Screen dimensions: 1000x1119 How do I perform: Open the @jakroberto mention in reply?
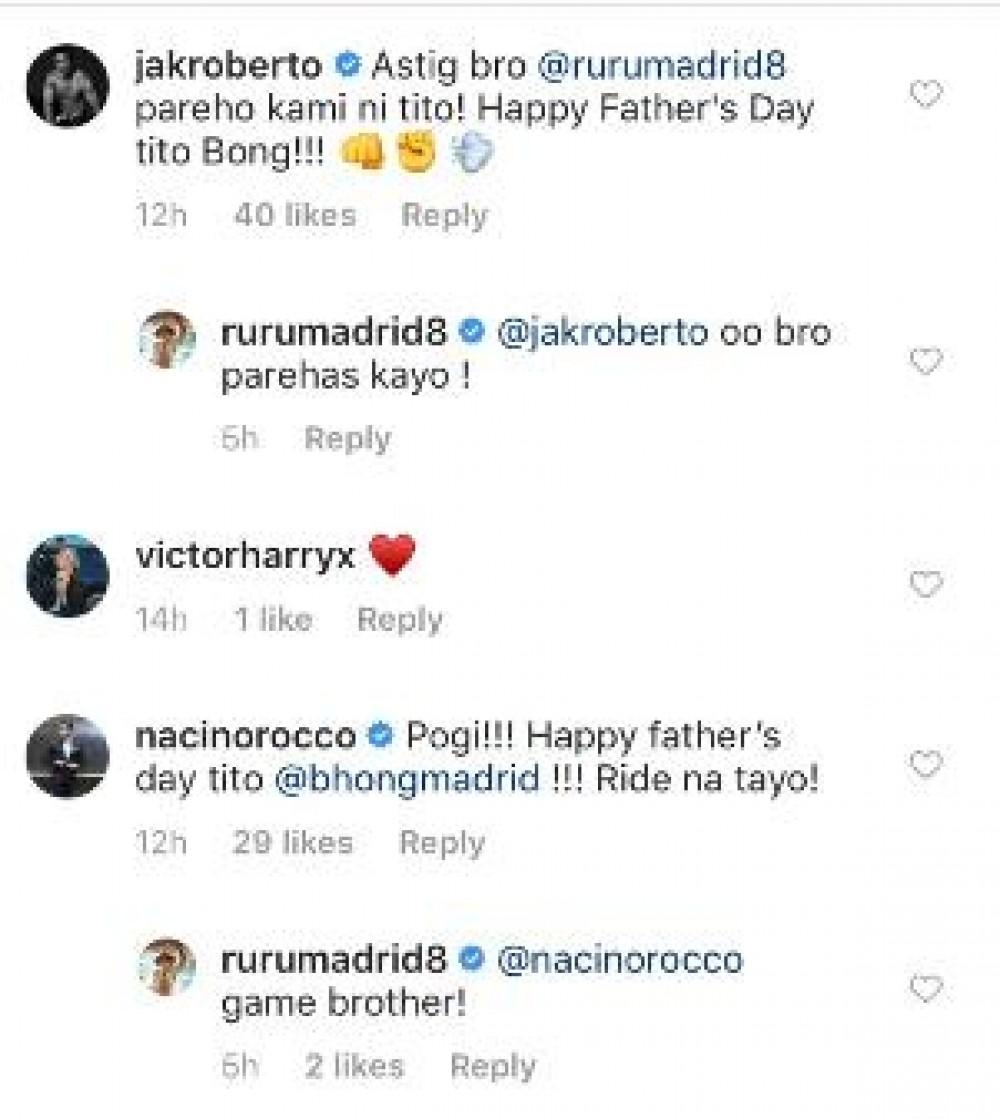[x=601, y=333]
